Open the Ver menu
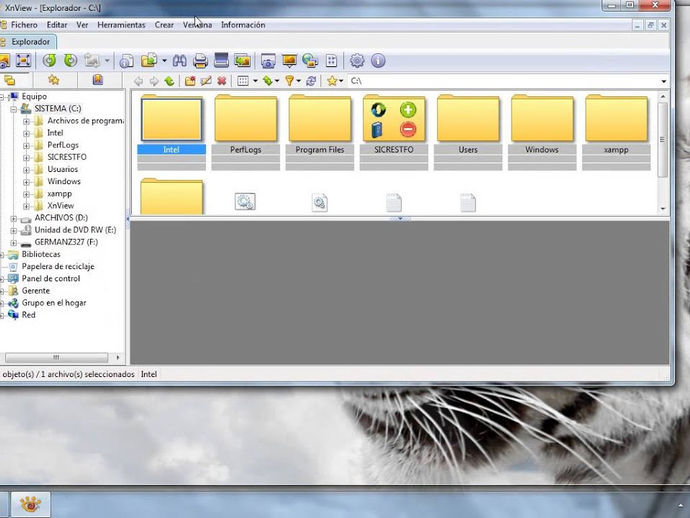 click(x=82, y=25)
